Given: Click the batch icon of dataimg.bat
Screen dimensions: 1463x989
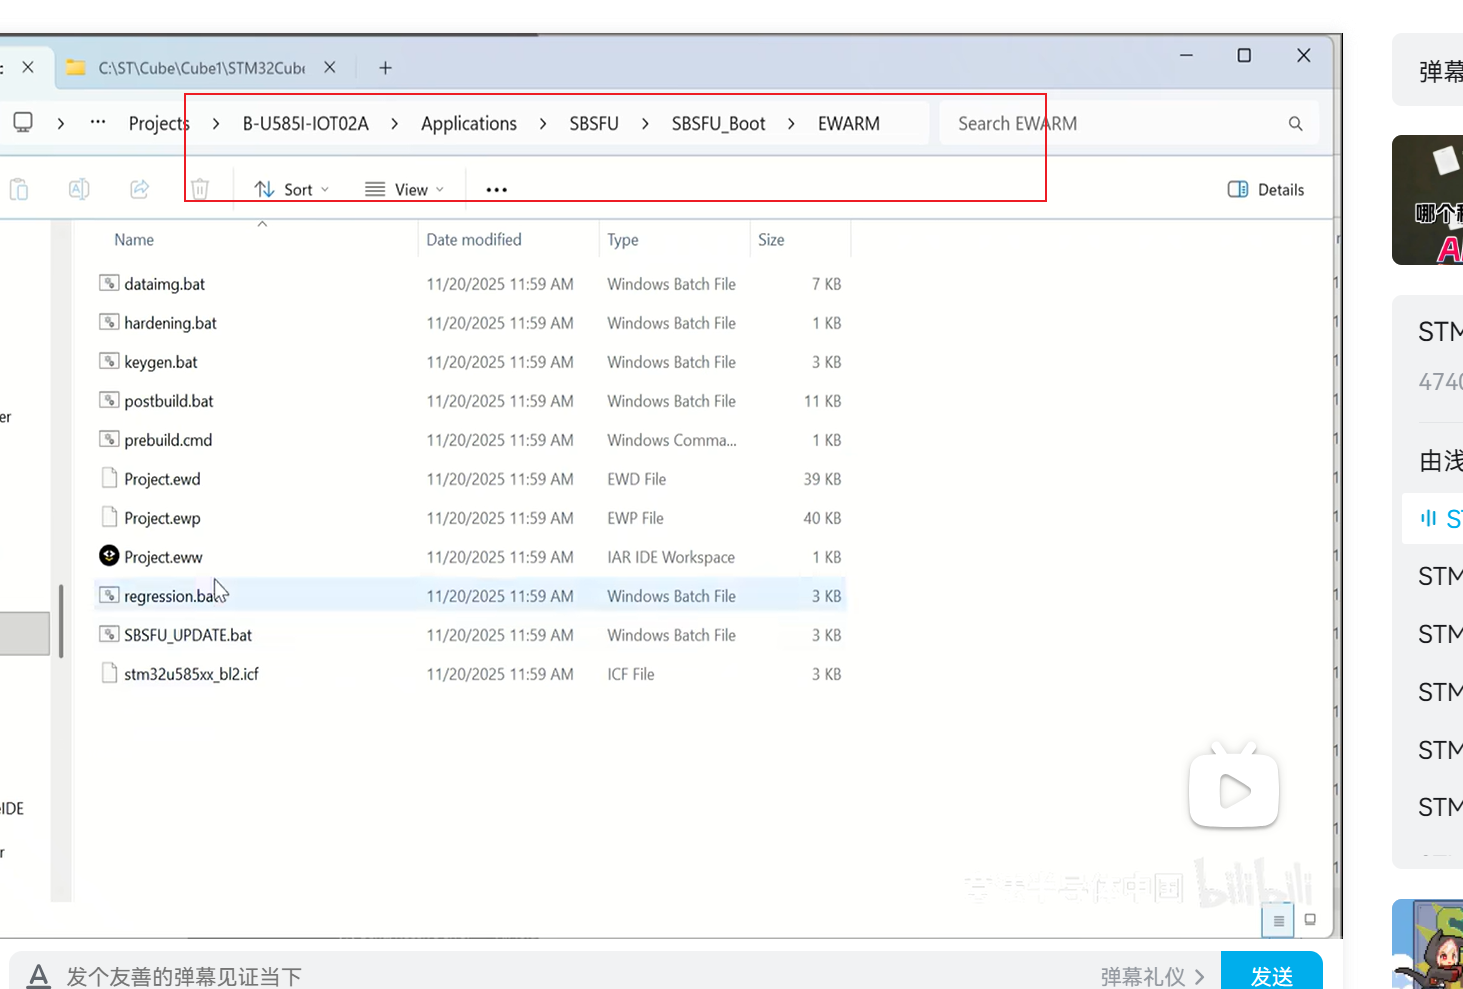Looking at the screenshot, I should pos(109,283).
